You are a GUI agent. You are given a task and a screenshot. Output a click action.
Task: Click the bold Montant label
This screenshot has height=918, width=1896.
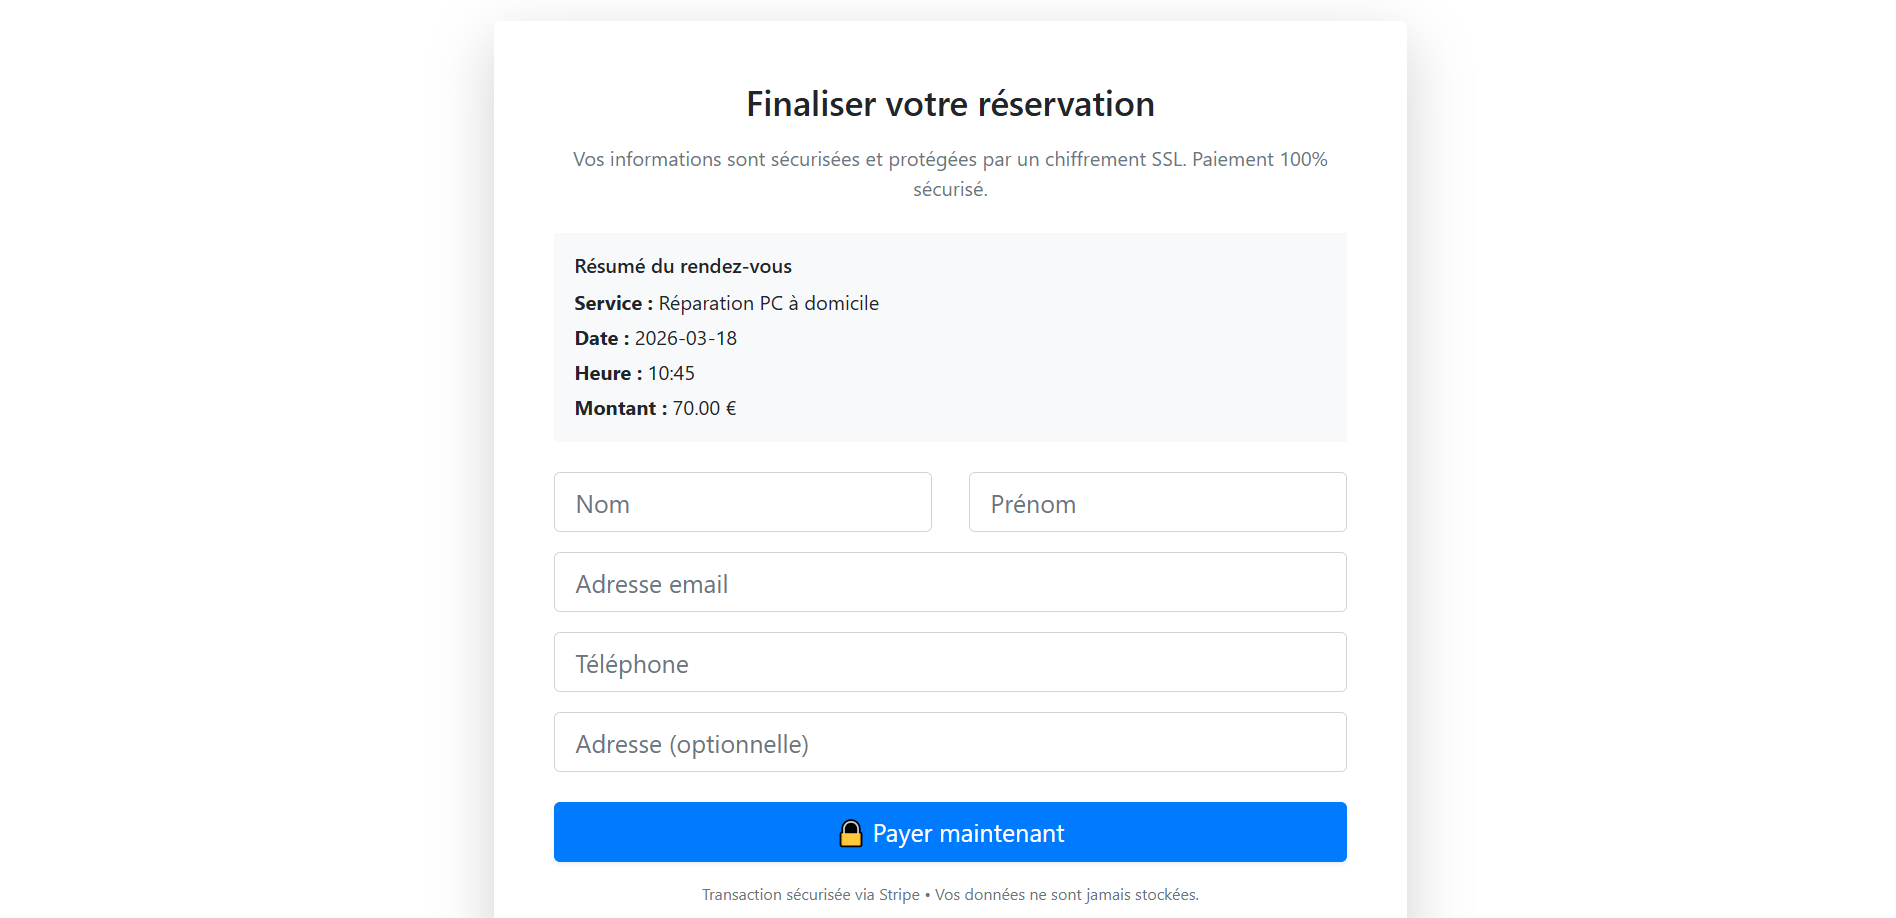pyautogui.click(x=620, y=409)
